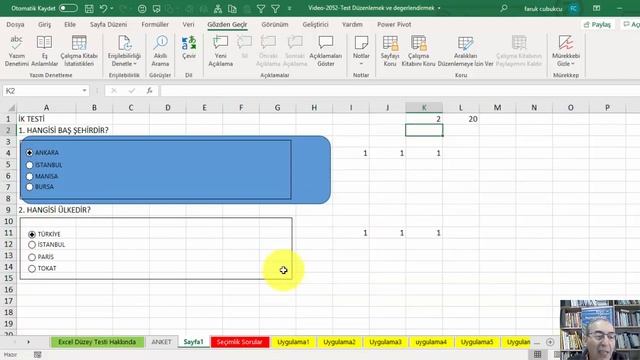640x360 pixels.
Task: Expand Mürekkebi Gizle dropdown arrow
Action: pyautogui.click(x=573, y=64)
